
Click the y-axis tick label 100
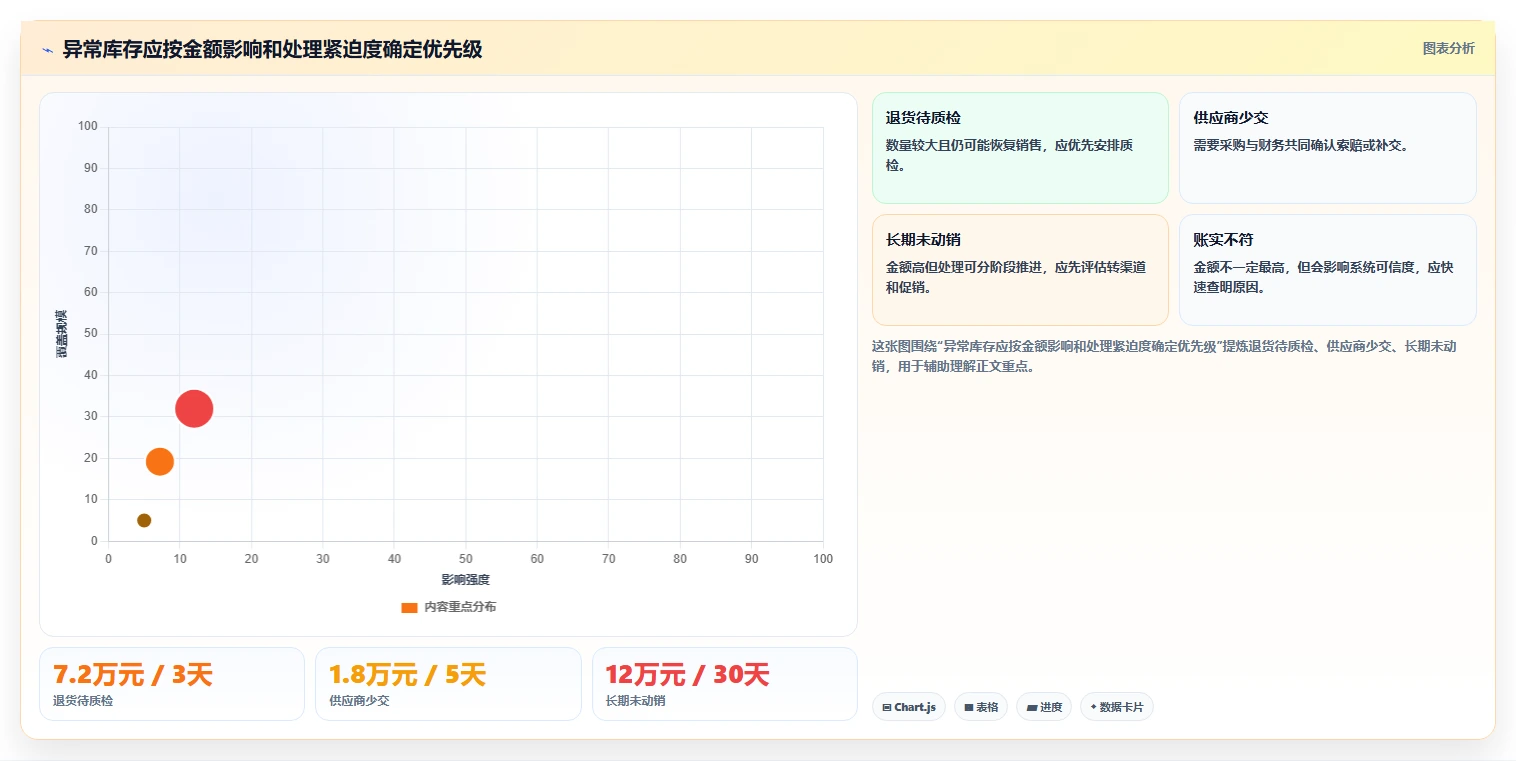click(x=89, y=126)
